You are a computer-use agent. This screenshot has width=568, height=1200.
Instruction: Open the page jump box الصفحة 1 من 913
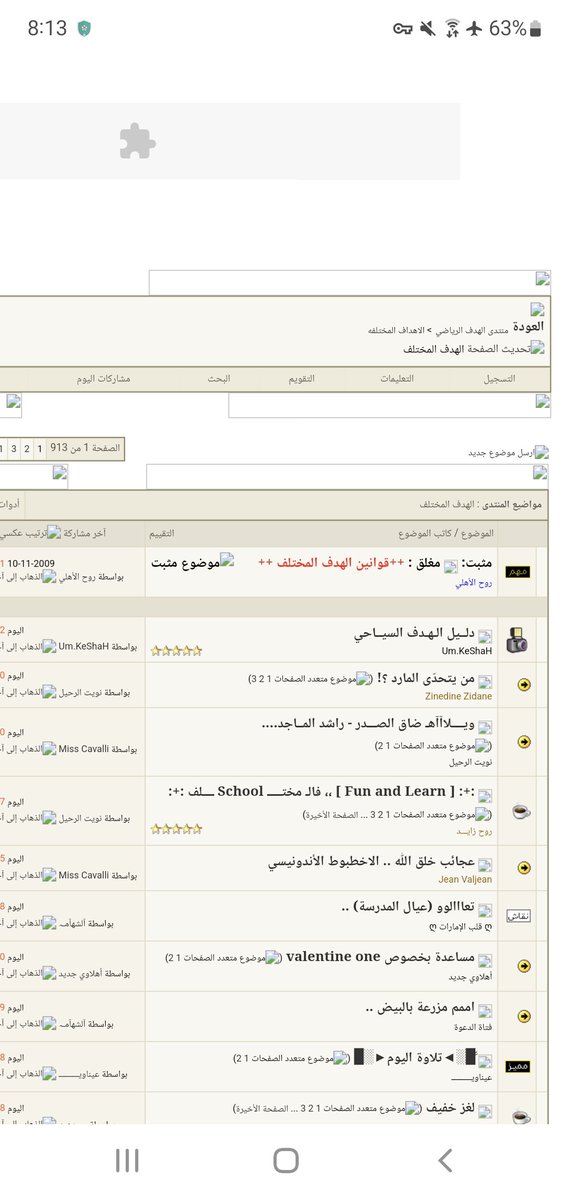[x=86, y=448]
